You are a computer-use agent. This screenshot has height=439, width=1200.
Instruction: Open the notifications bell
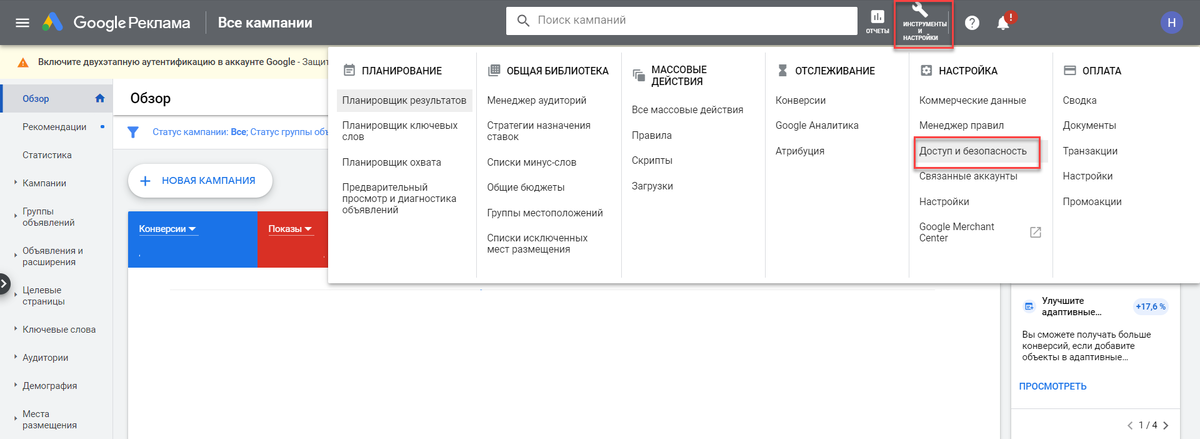pyautogui.click(x=1004, y=22)
